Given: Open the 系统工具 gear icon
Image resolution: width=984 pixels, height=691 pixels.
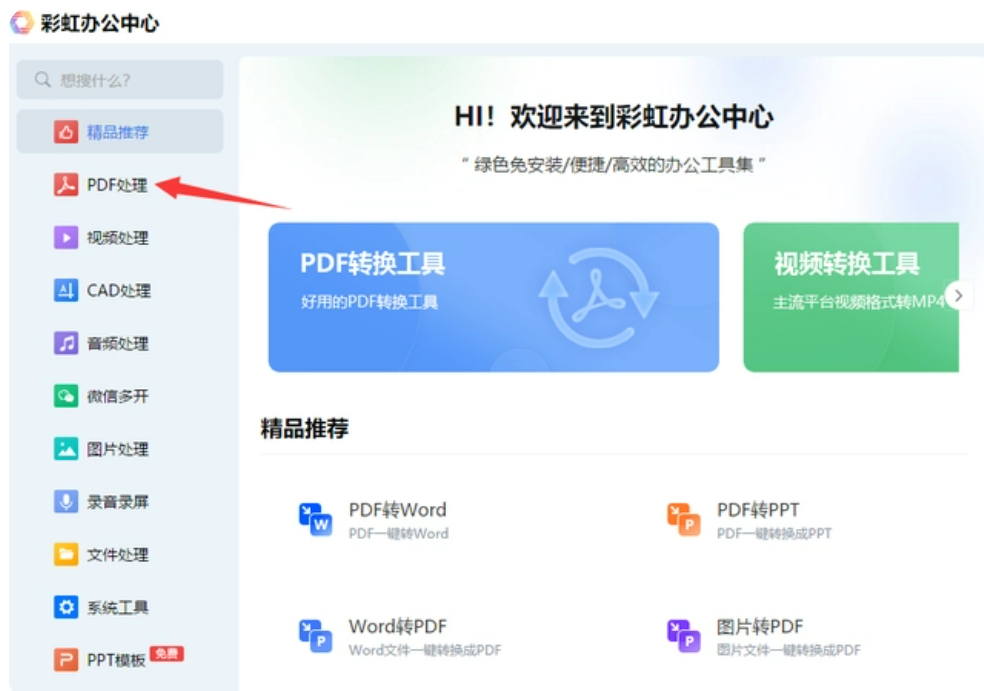Looking at the screenshot, I should 65,607.
